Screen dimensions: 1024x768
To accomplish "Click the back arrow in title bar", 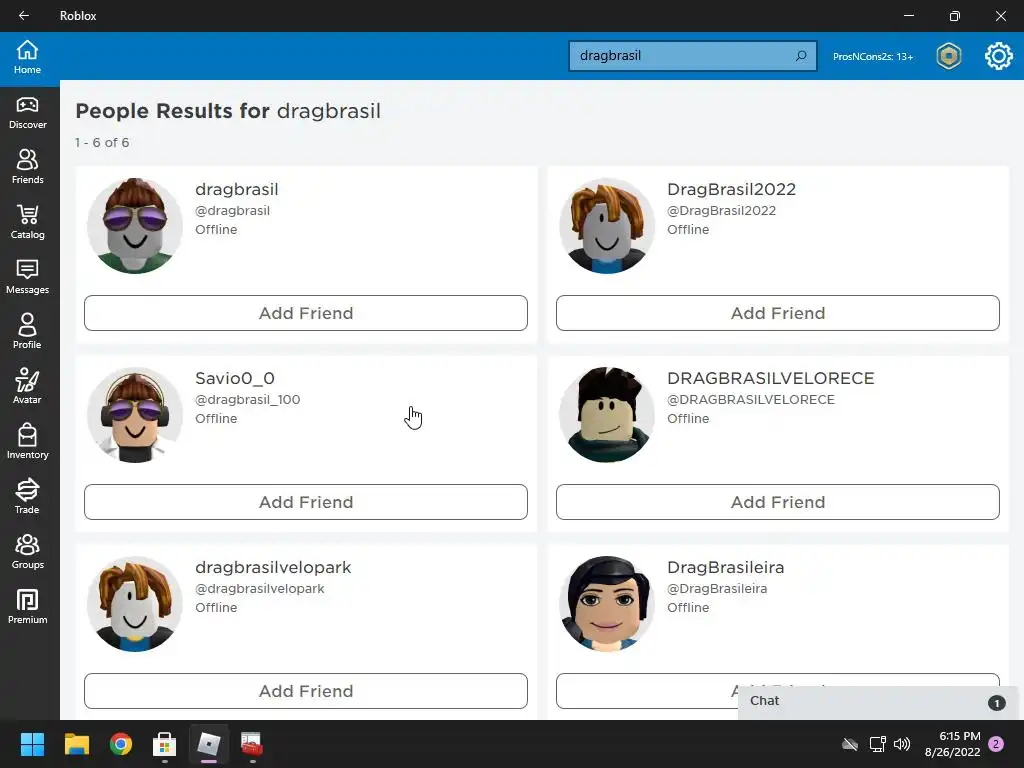I will (x=24, y=16).
